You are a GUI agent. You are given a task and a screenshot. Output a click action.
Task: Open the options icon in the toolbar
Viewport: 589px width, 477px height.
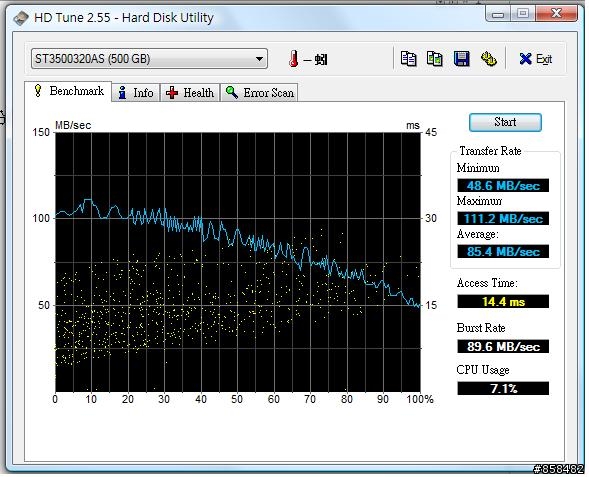[x=488, y=59]
